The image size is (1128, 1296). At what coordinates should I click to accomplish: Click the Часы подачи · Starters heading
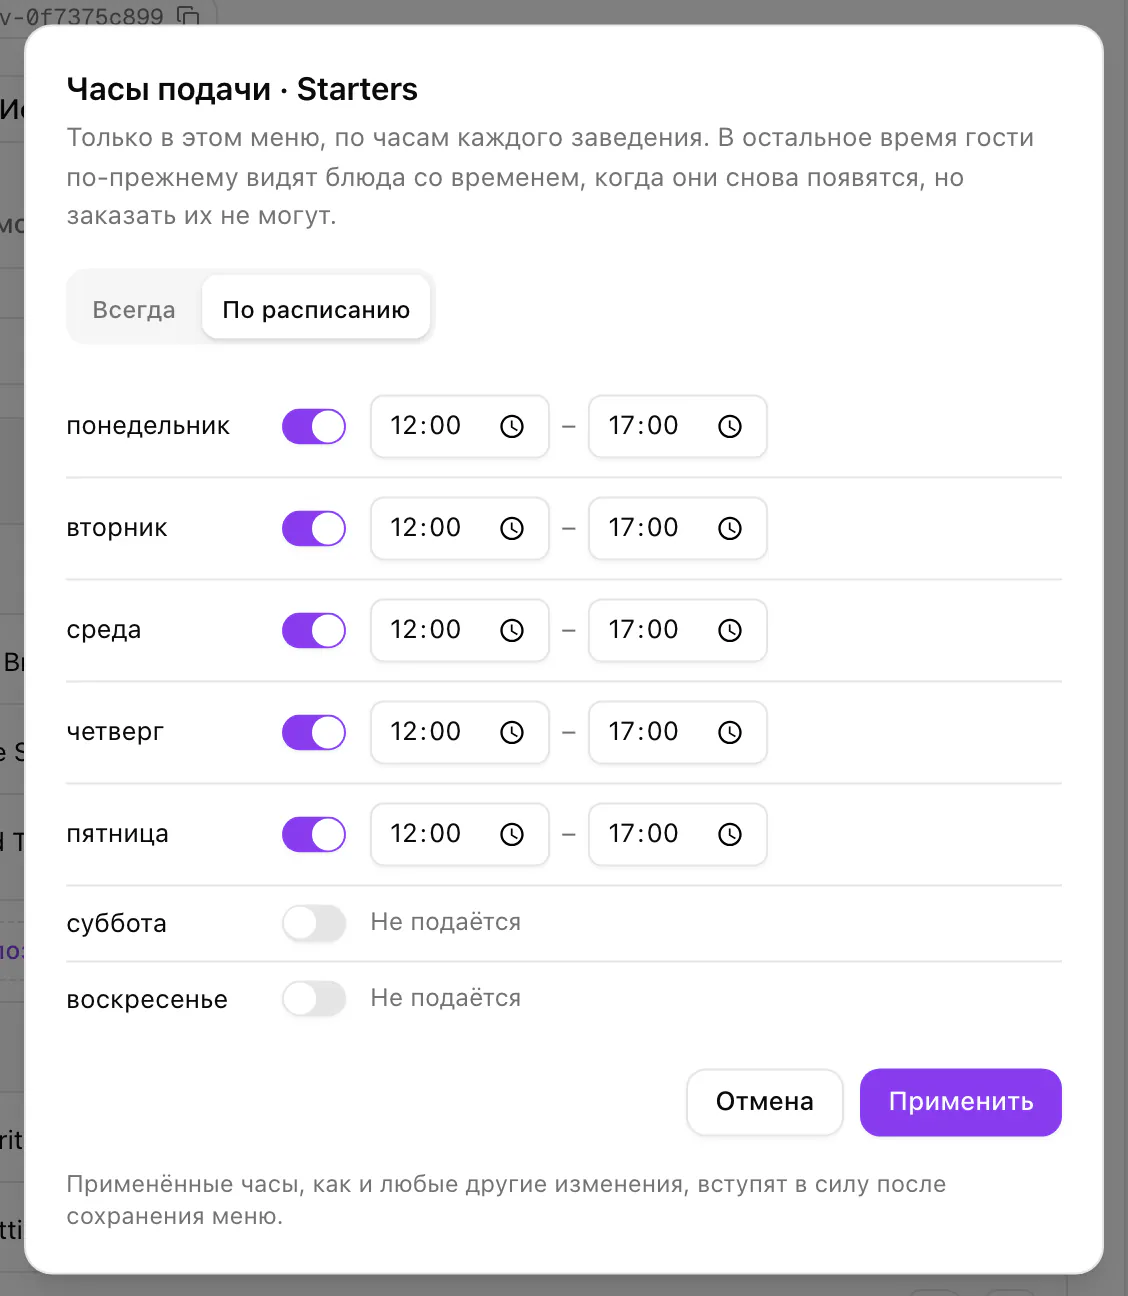click(242, 89)
